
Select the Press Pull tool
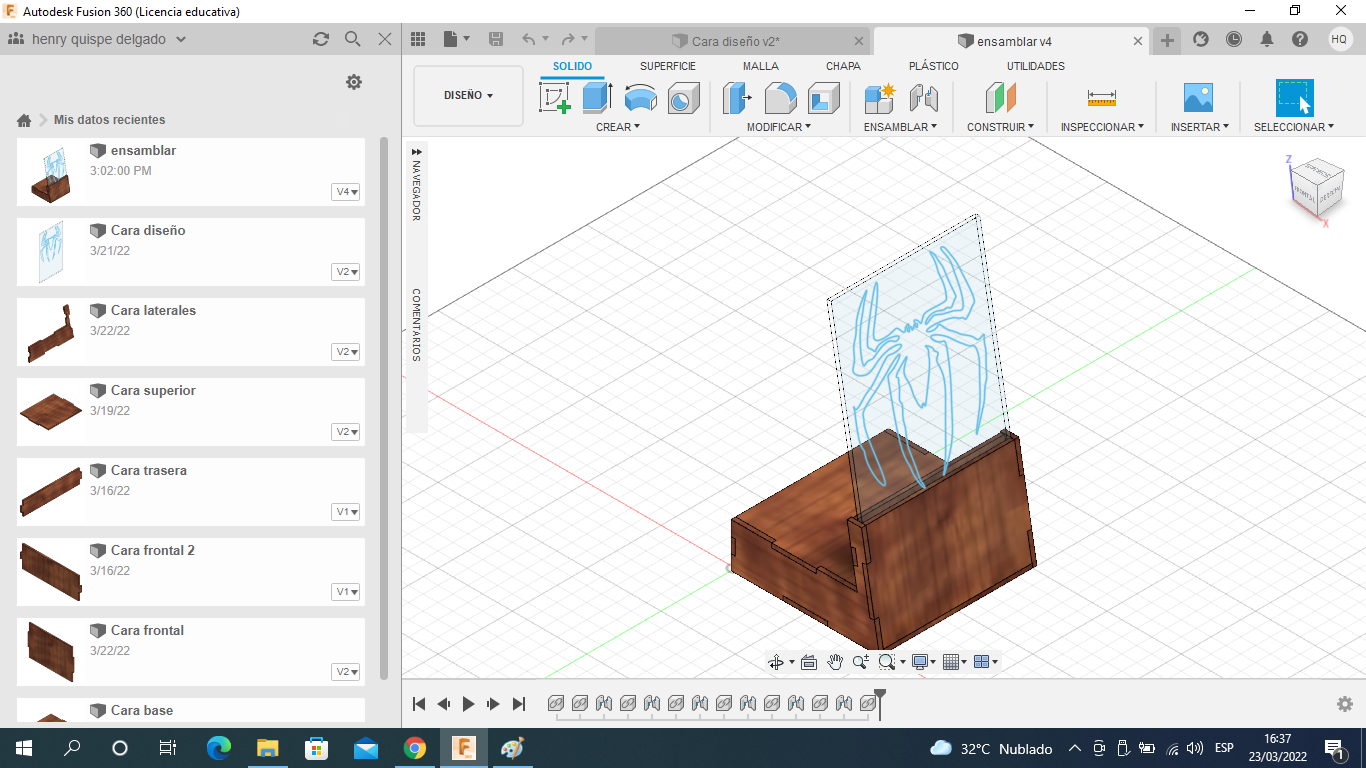pyautogui.click(x=737, y=98)
